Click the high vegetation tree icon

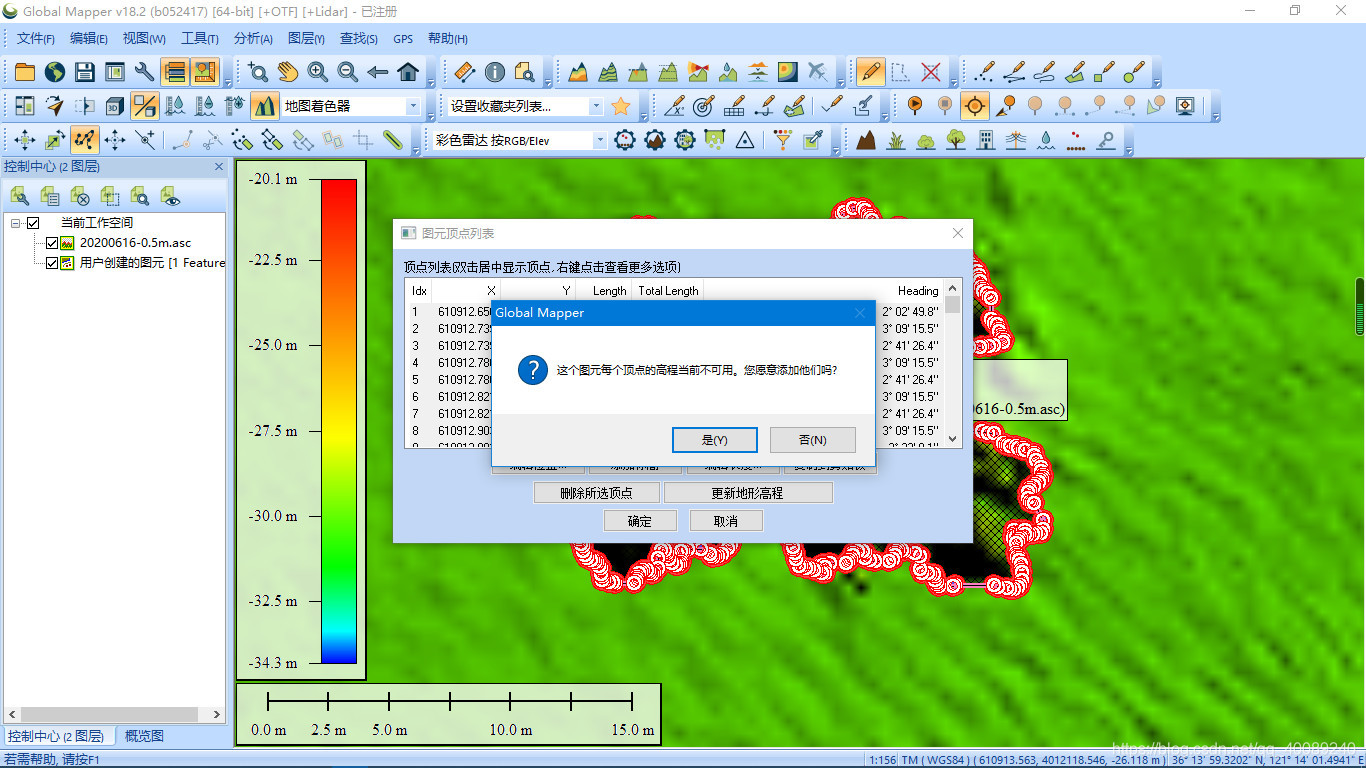tap(956, 140)
